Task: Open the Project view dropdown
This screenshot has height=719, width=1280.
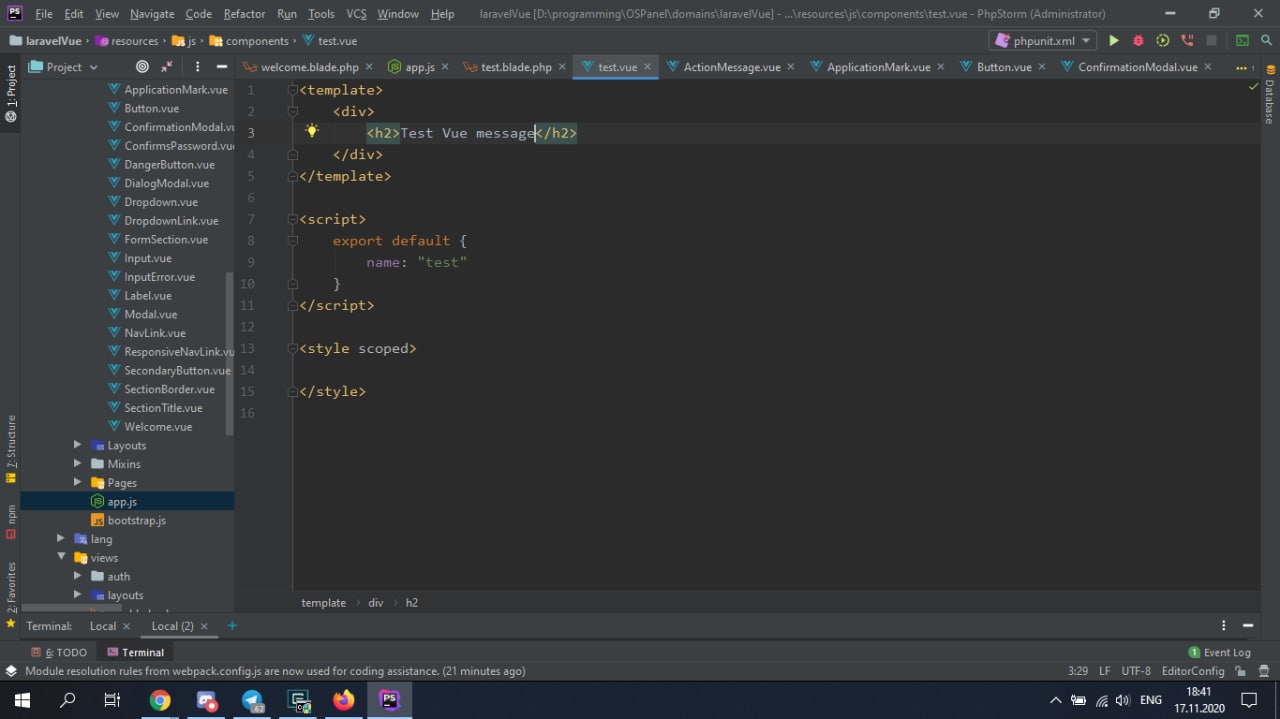Action: (64, 67)
